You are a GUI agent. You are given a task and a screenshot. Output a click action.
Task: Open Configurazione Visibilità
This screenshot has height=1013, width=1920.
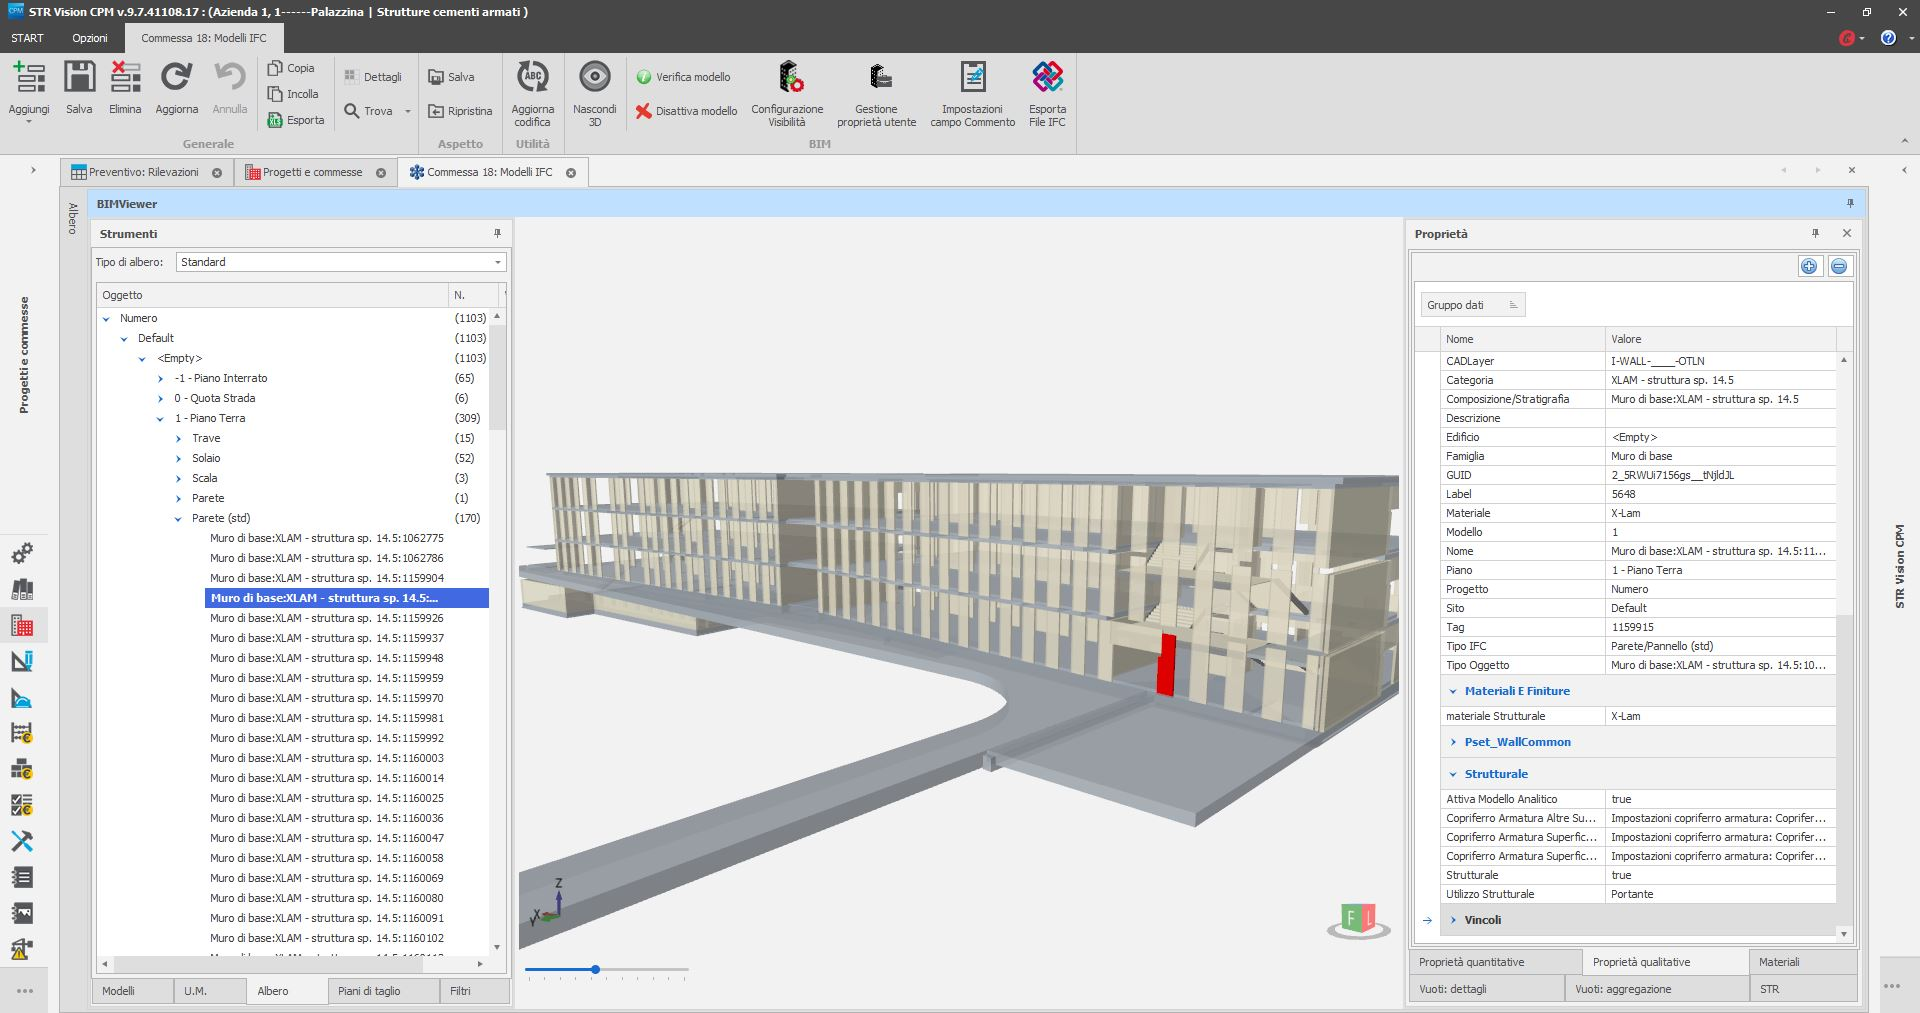788,79
